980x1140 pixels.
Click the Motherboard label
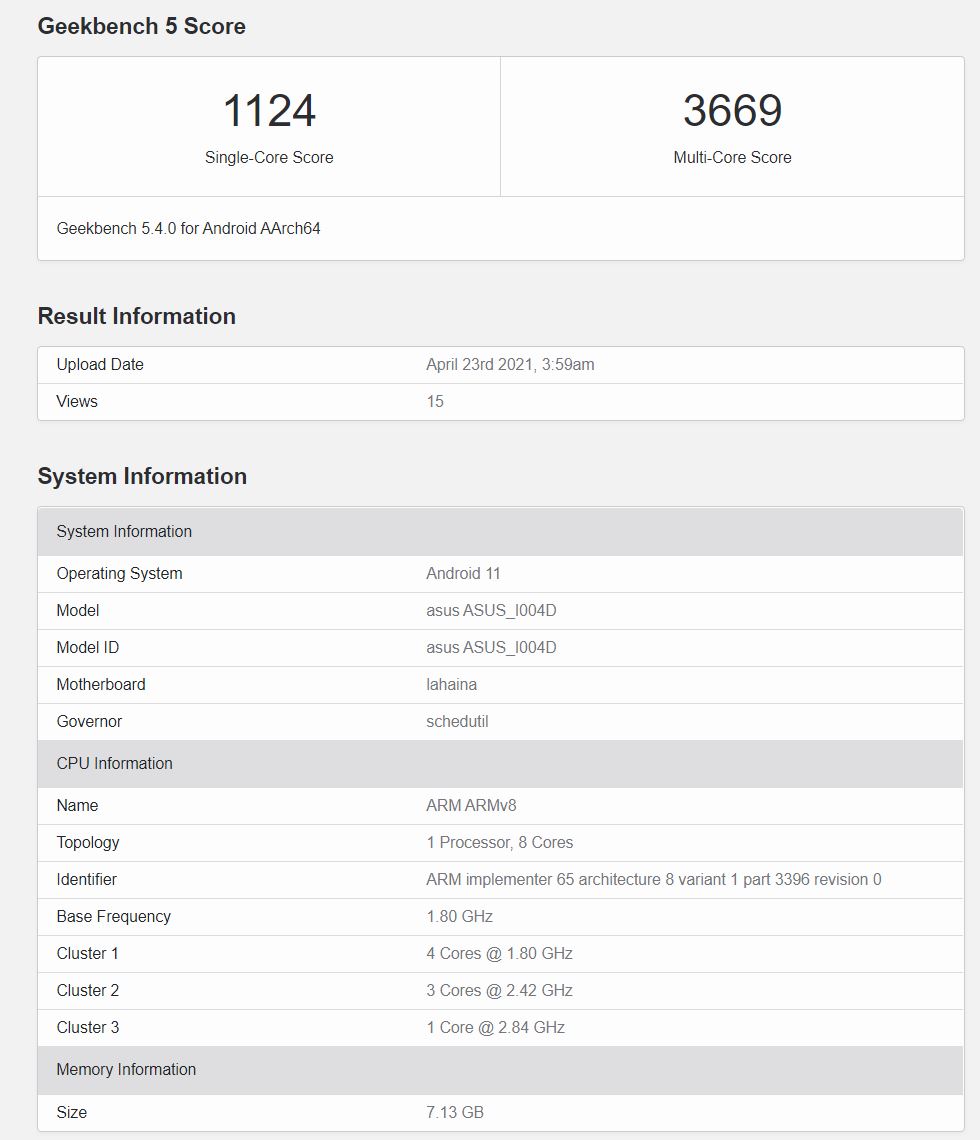[101, 685]
